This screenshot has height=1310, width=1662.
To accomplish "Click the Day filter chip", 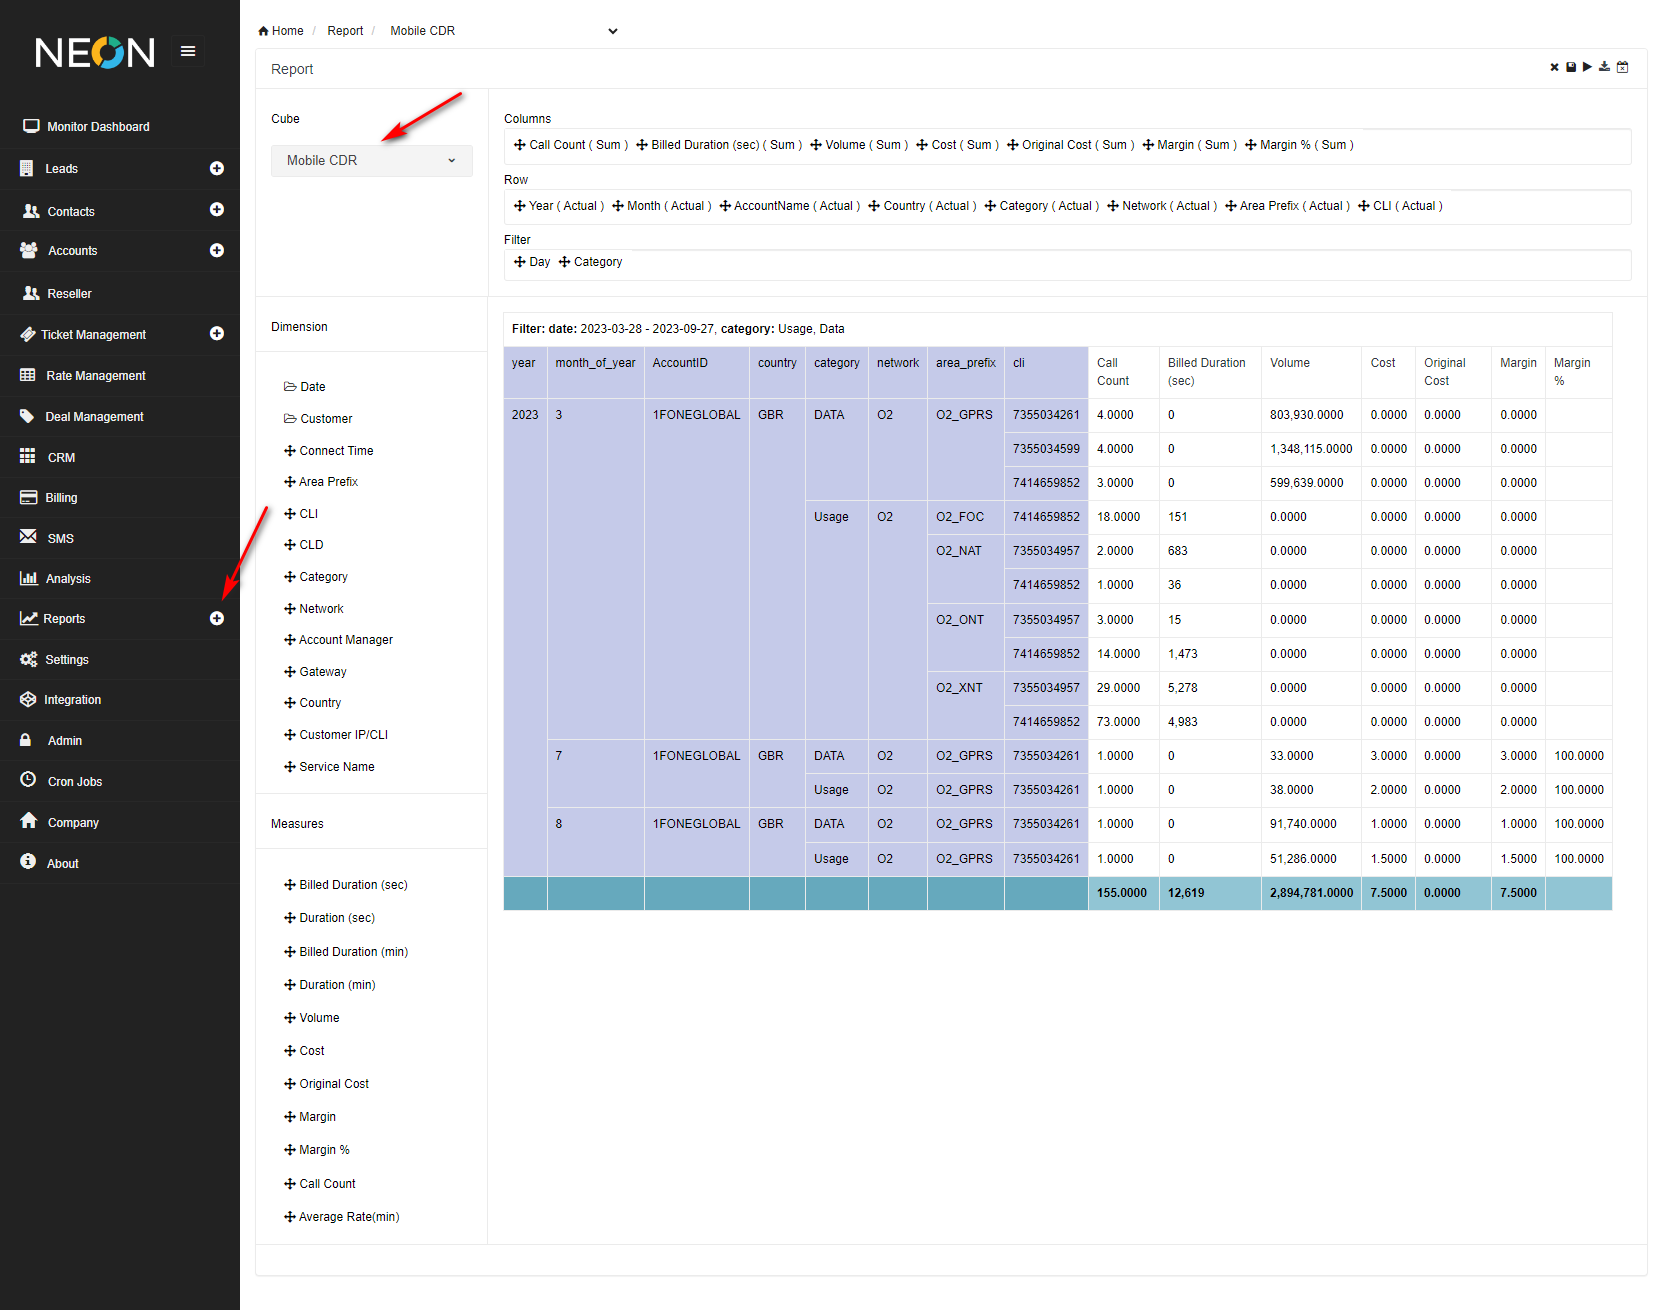I will (532, 262).
